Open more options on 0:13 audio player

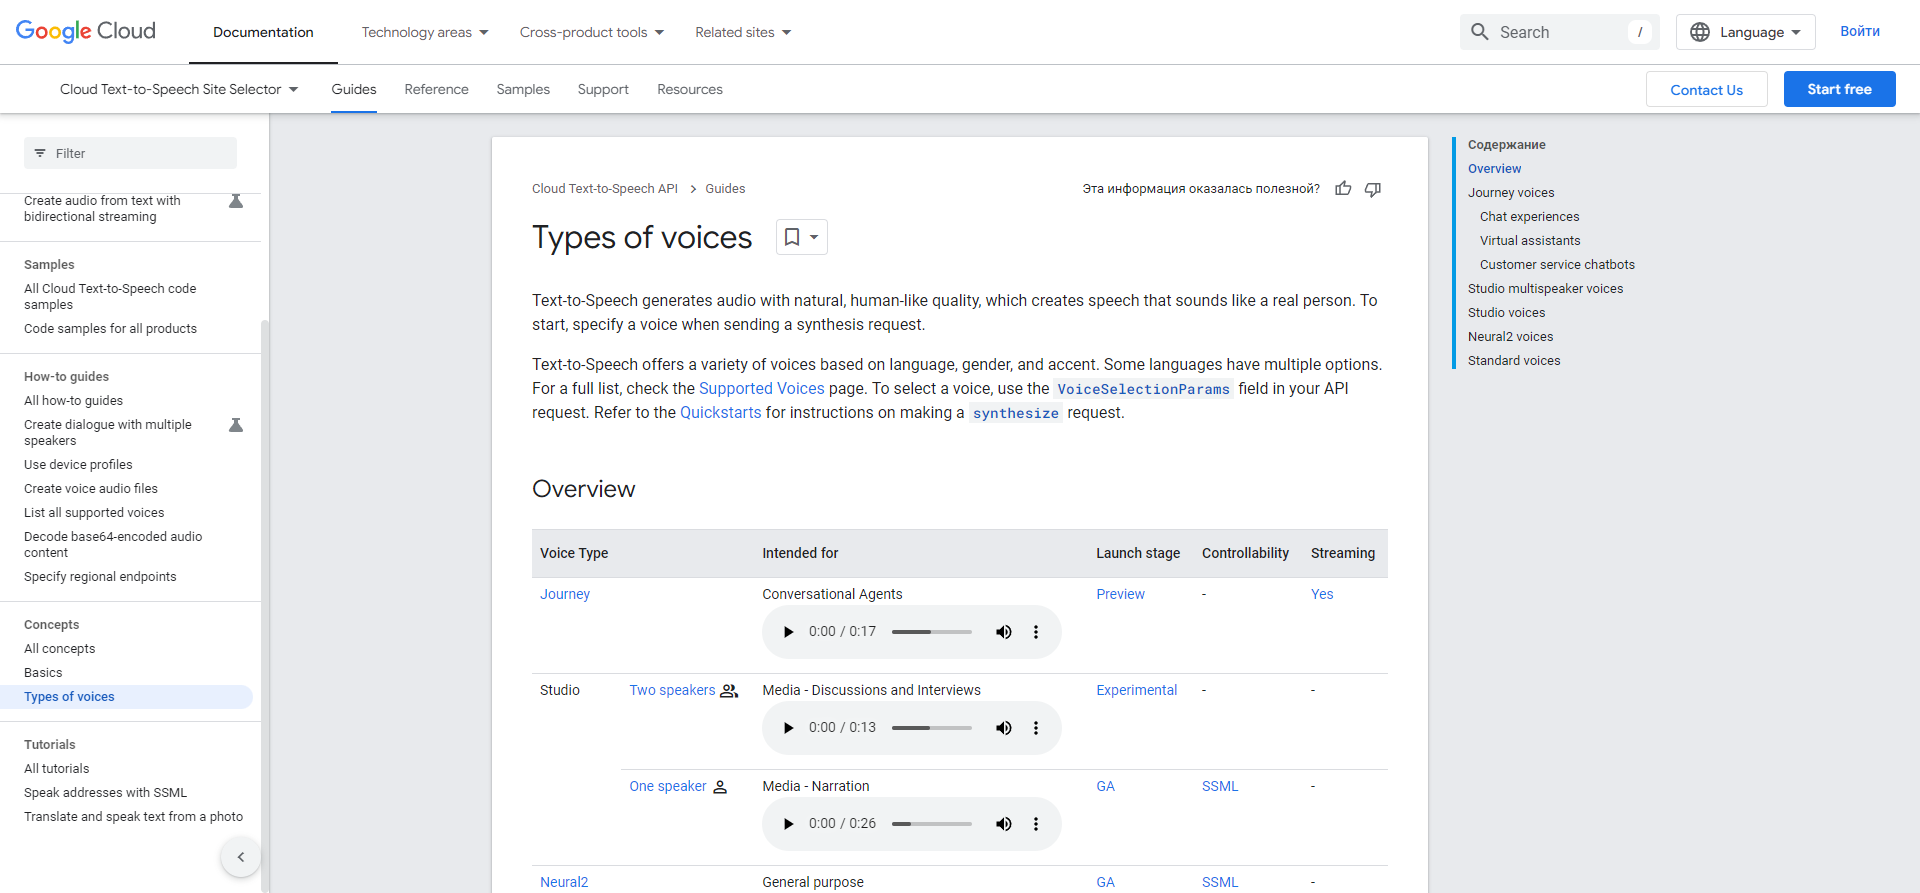1036,728
